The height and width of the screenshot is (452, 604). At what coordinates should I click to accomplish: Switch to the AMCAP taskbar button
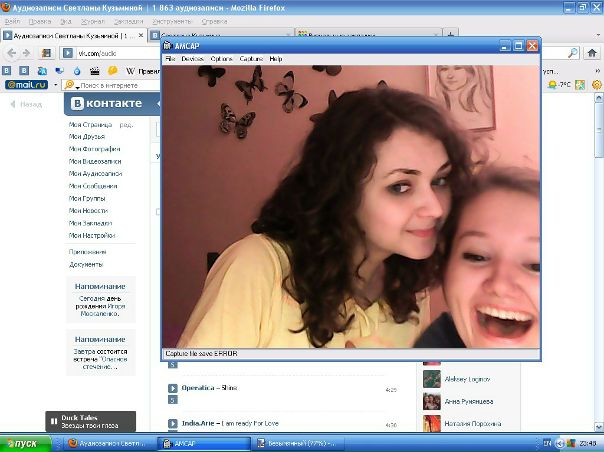(x=192, y=443)
